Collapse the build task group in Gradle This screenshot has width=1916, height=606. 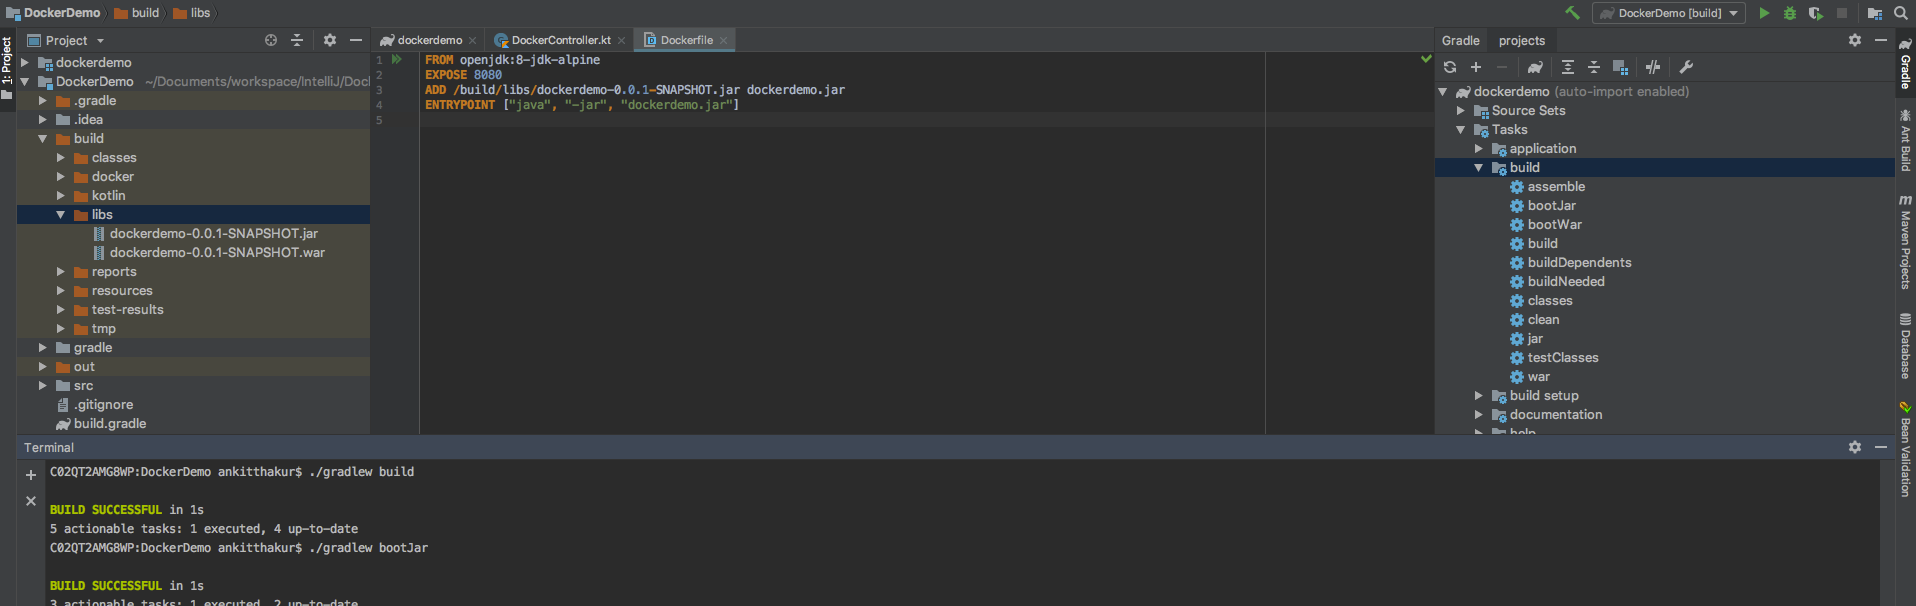1479,168
